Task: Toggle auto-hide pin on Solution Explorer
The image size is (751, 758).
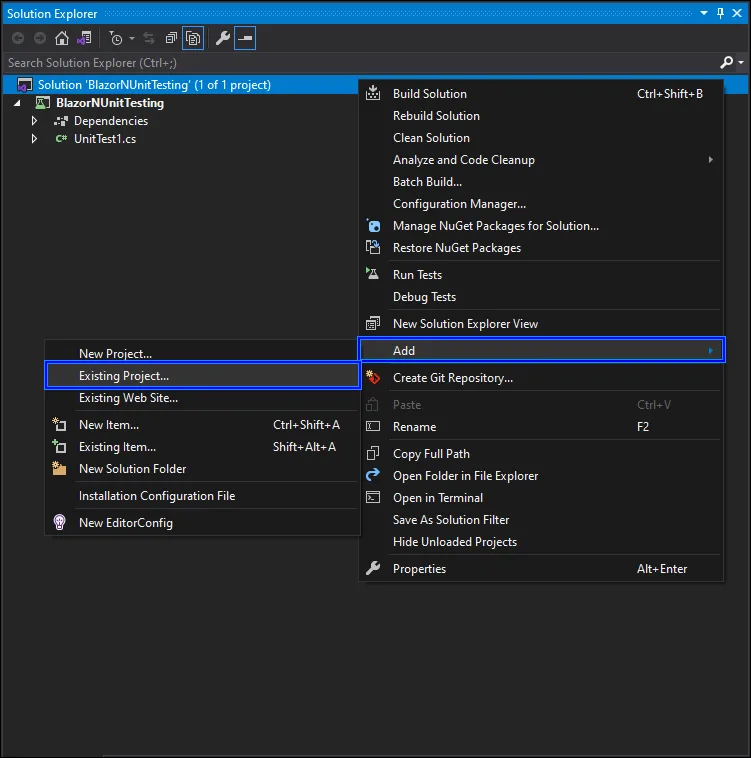Action: pos(721,14)
